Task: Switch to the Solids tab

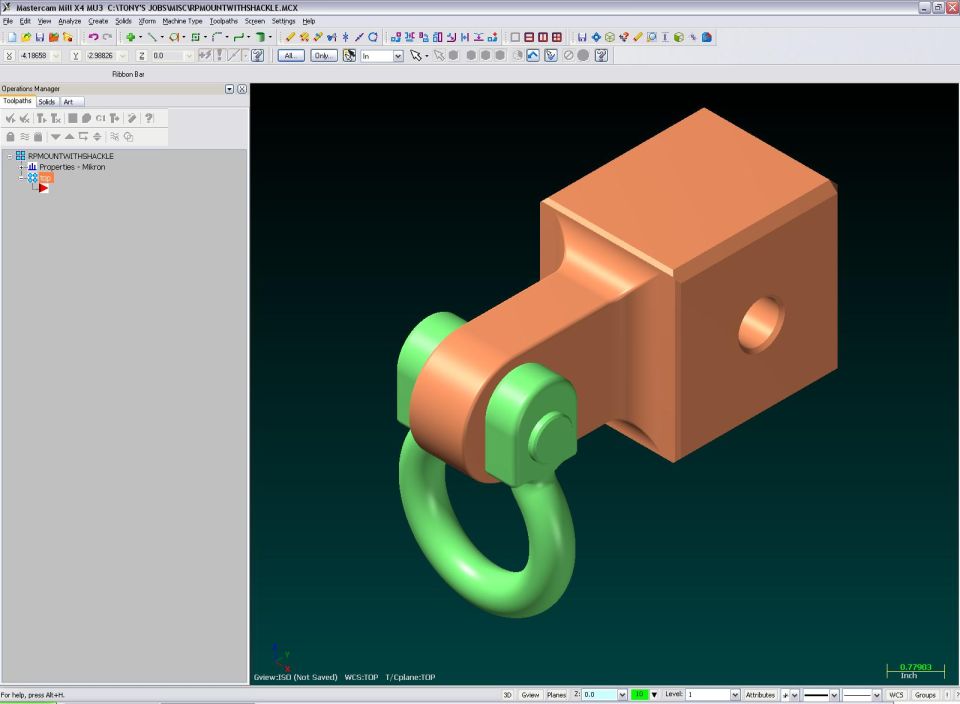Action: (x=47, y=102)
